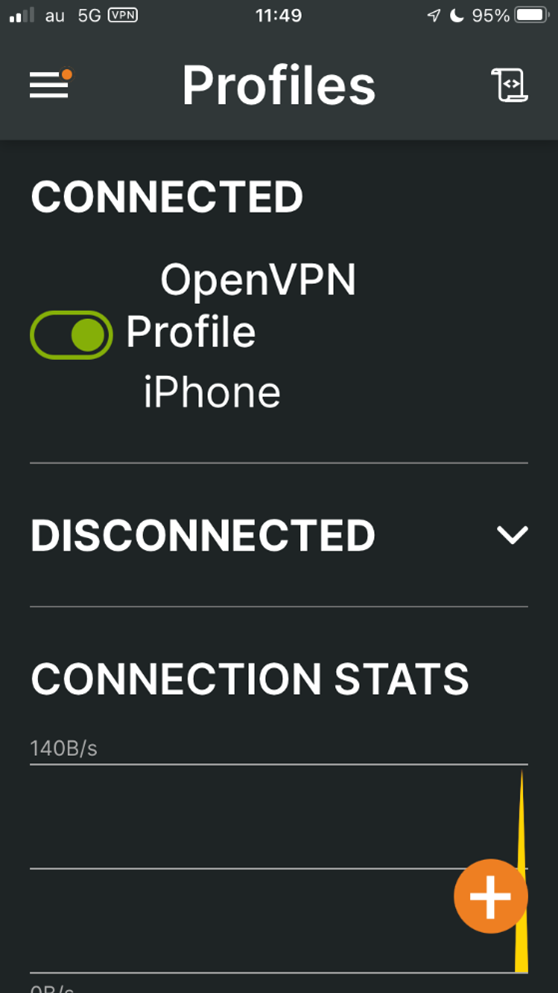
Task: Tap the notification dot on menu icon
Action: coord(67,75)
